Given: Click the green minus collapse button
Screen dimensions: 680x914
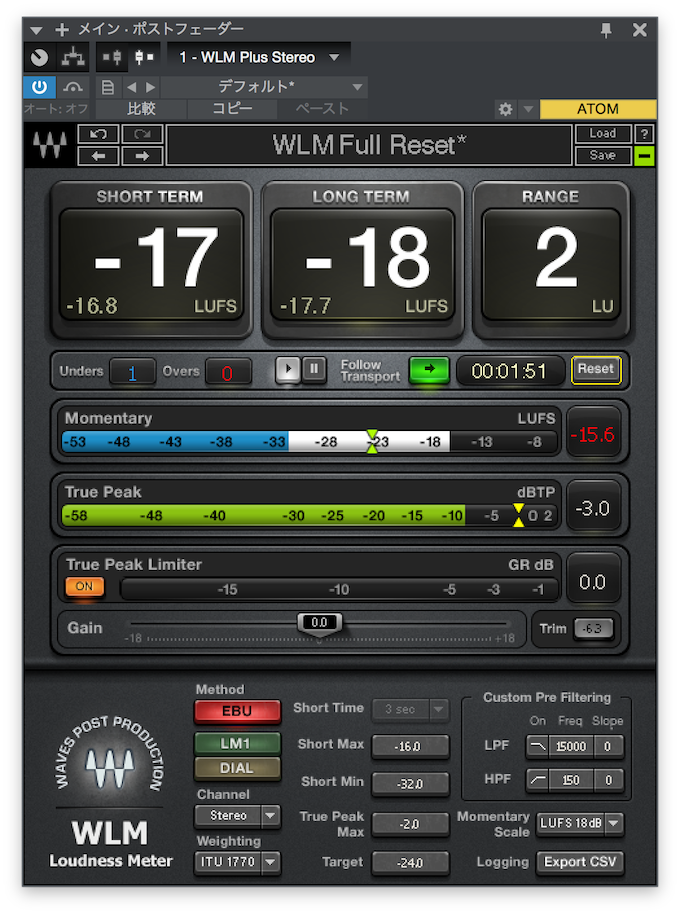Looking at the screenshot, I should (x=644, y=156).
